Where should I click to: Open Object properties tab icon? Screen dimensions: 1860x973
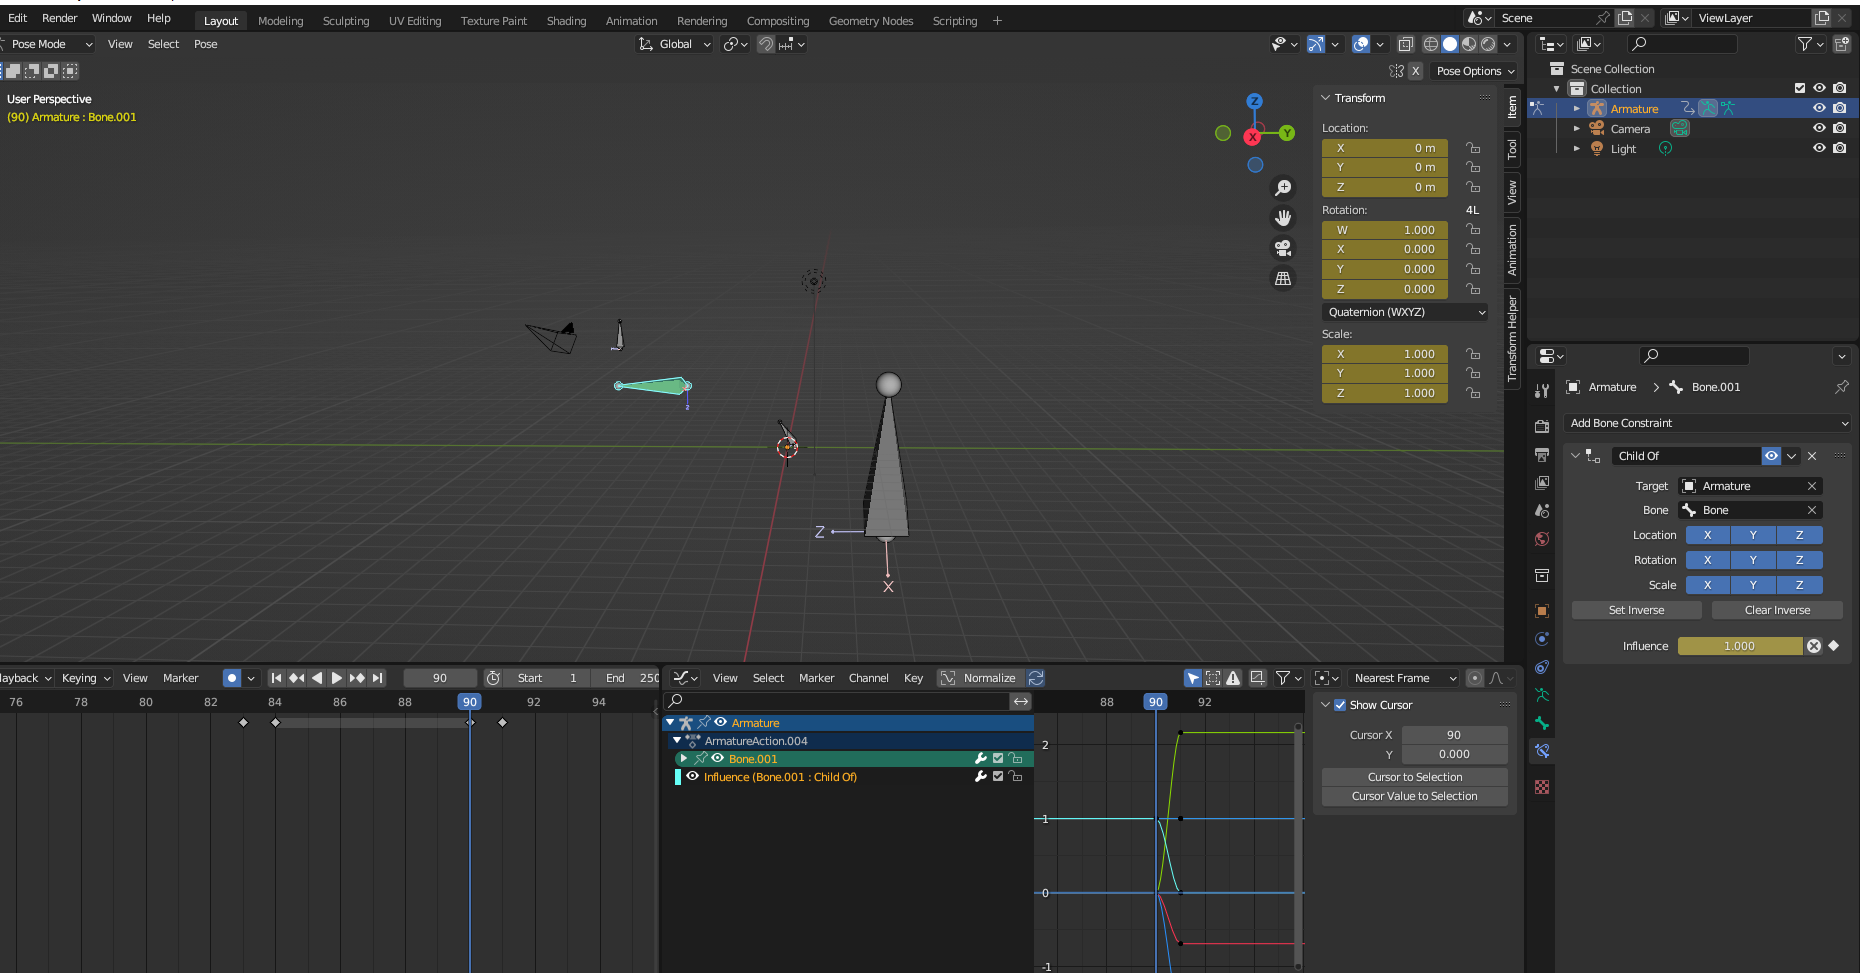pos(1542,611)
